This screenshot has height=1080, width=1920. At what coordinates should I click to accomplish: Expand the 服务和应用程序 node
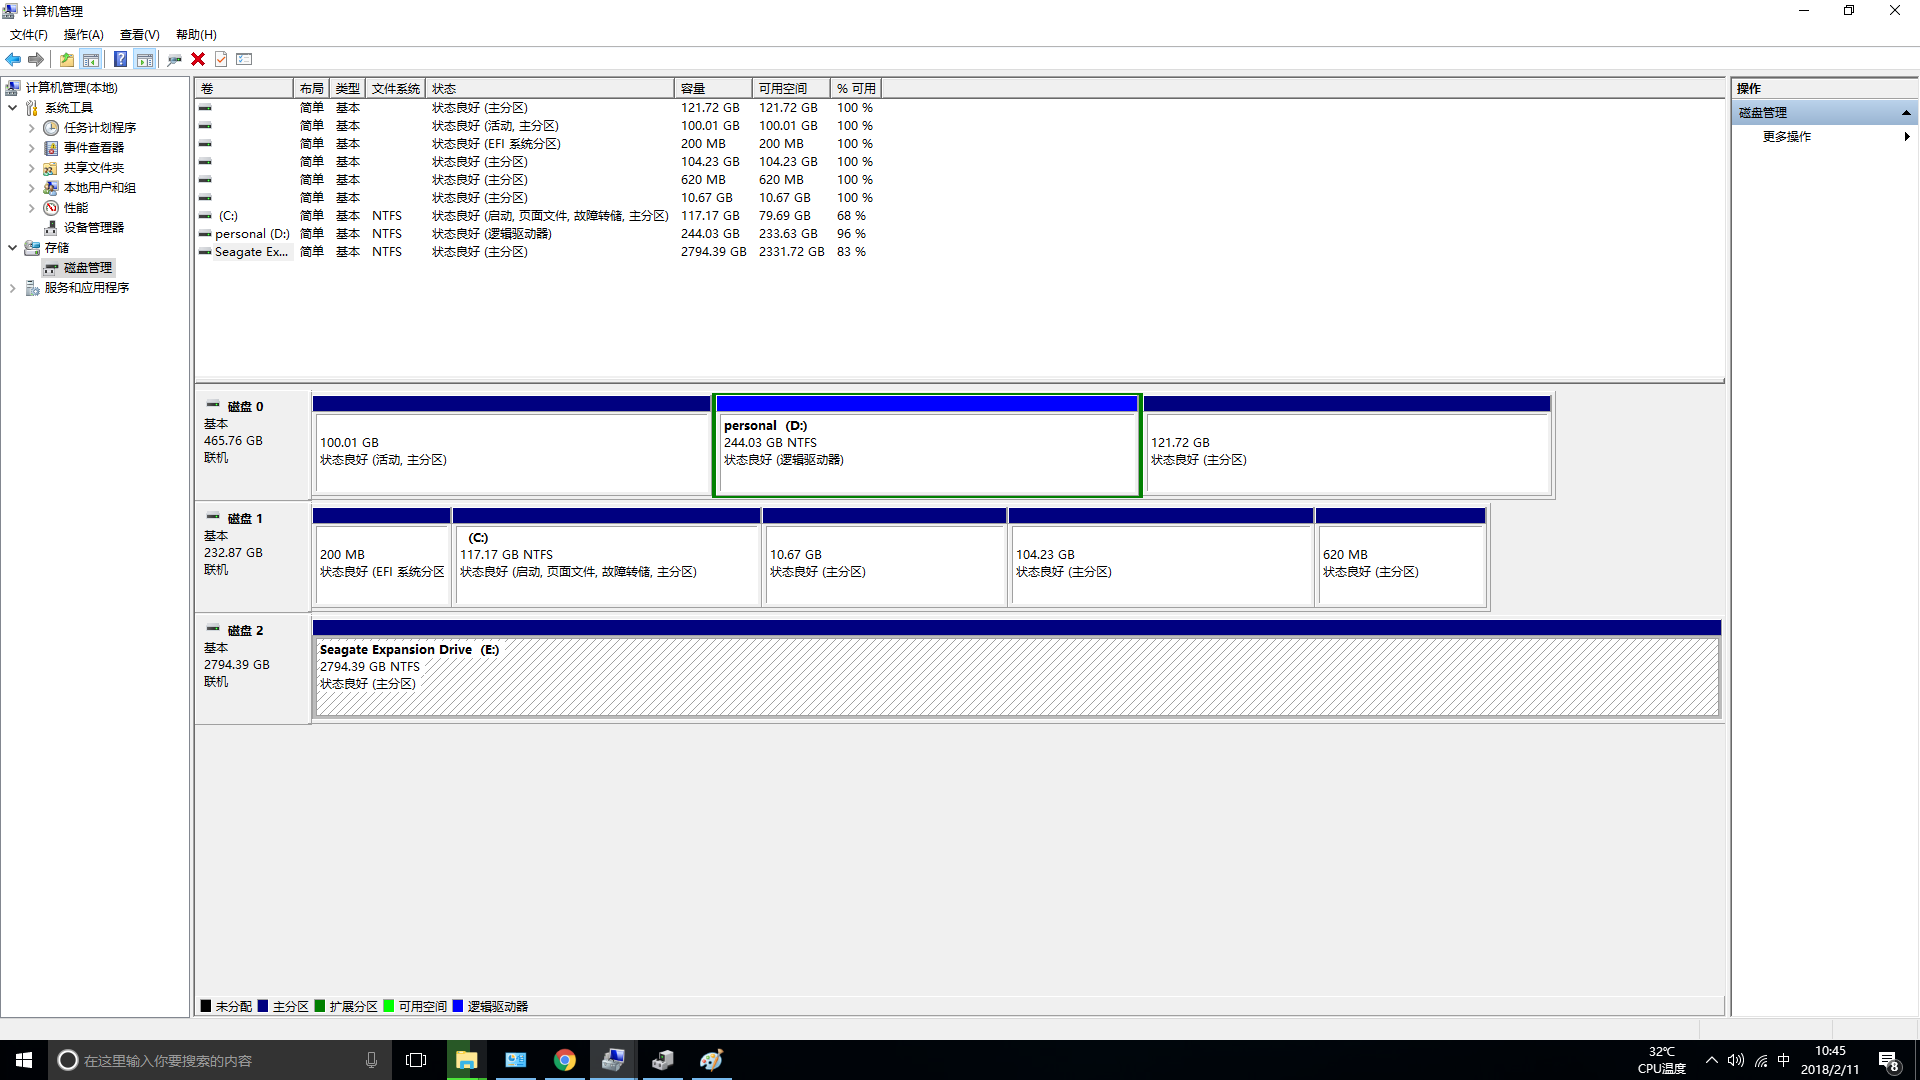point(12,288)
